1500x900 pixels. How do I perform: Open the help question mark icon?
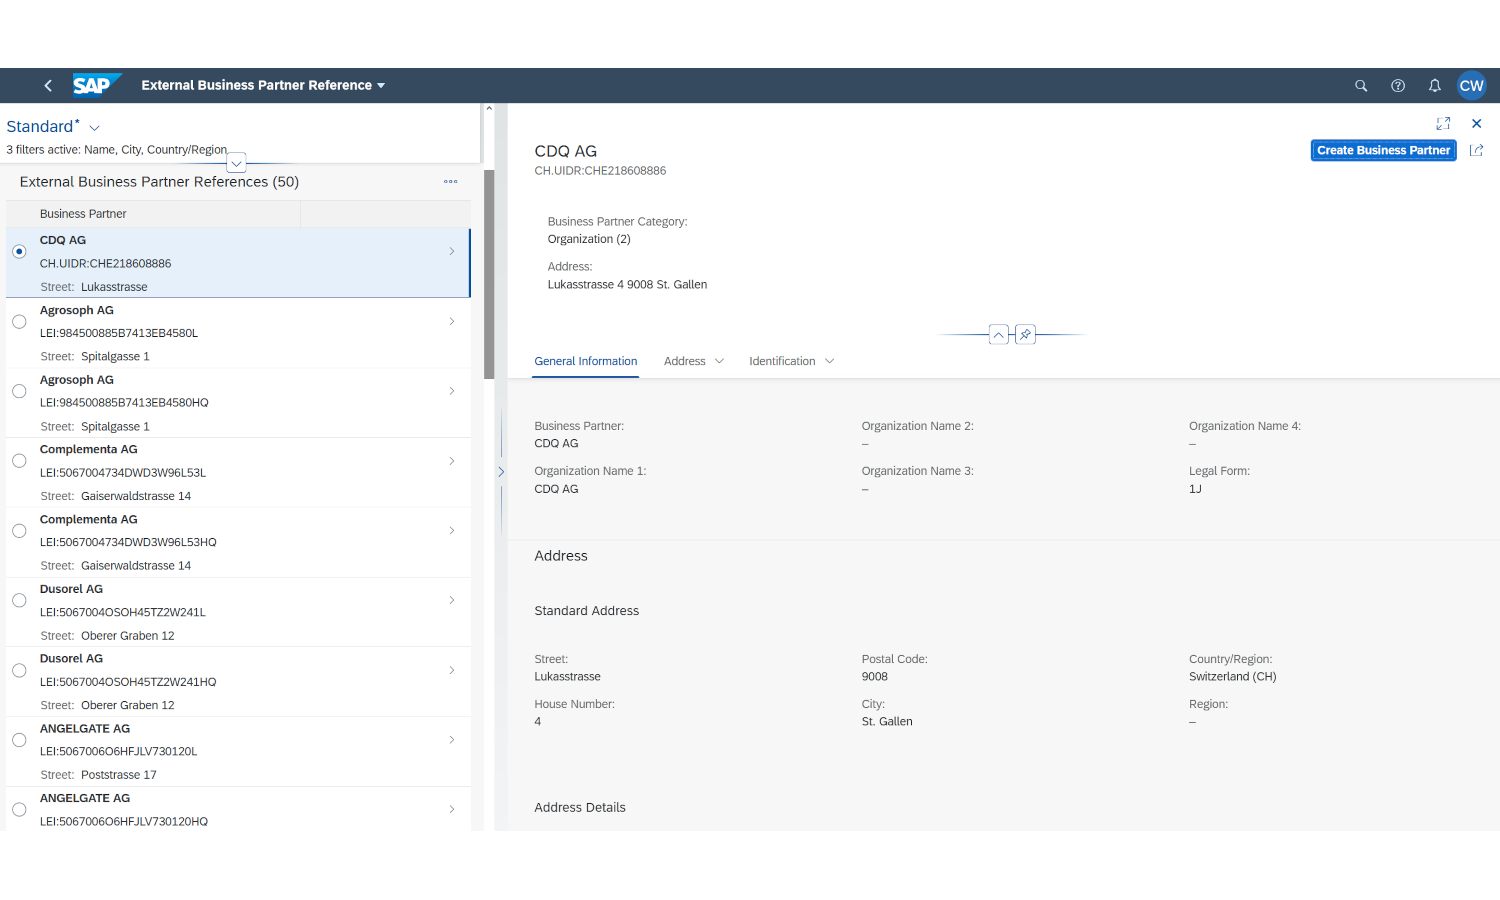tap(1398, 86)
